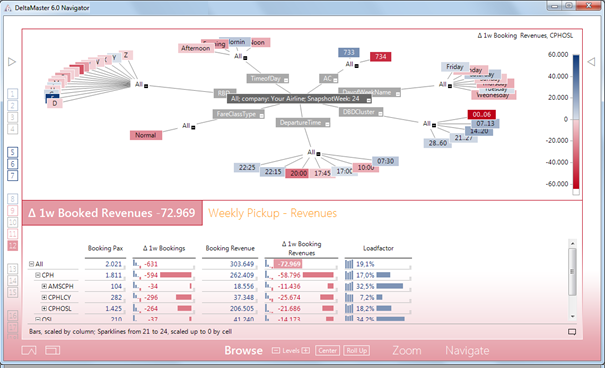The image size is (605, 368).
Task: Select the Friday weekday node
Action: point(455,67)
